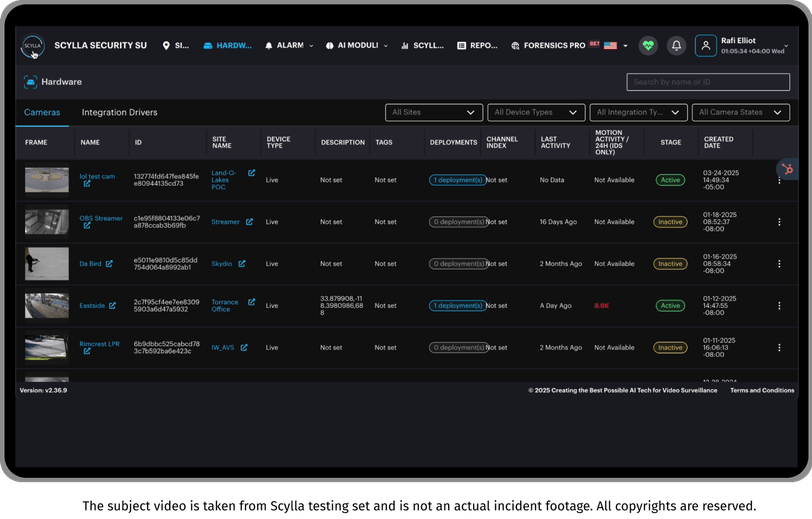Click the Inactive stage badge for Da Bird
This screenshot has width=812, height=519.
click(670, 264)
